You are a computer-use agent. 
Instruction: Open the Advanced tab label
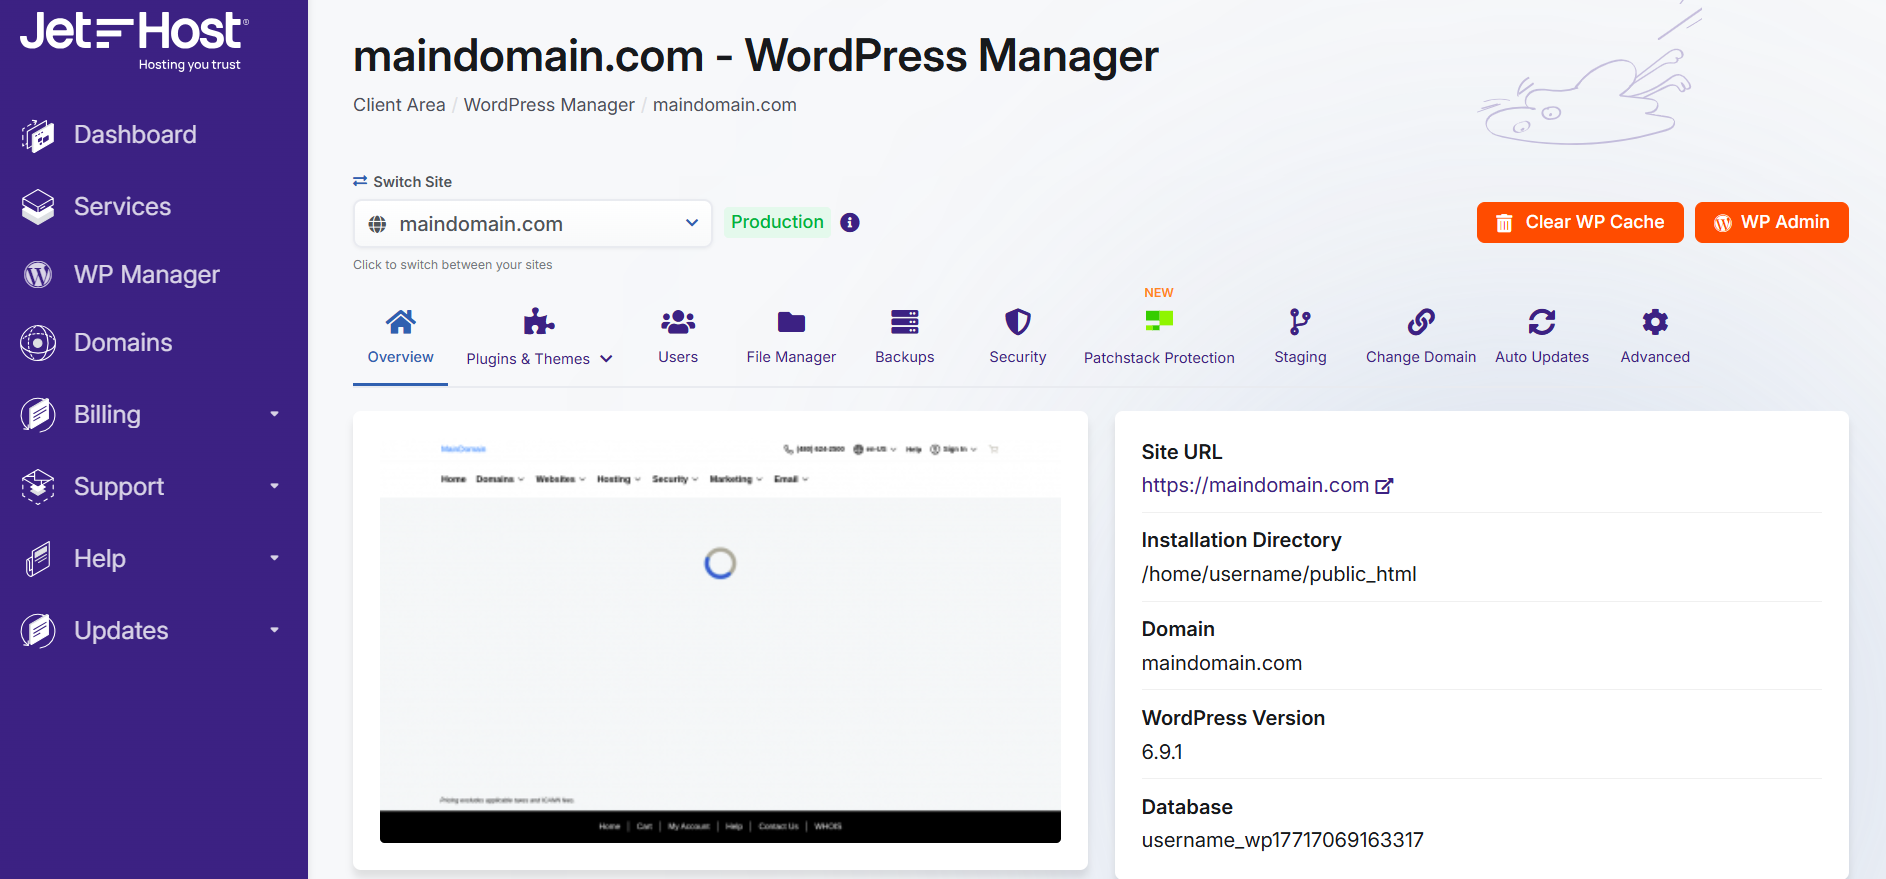[x=1655, y=357]
